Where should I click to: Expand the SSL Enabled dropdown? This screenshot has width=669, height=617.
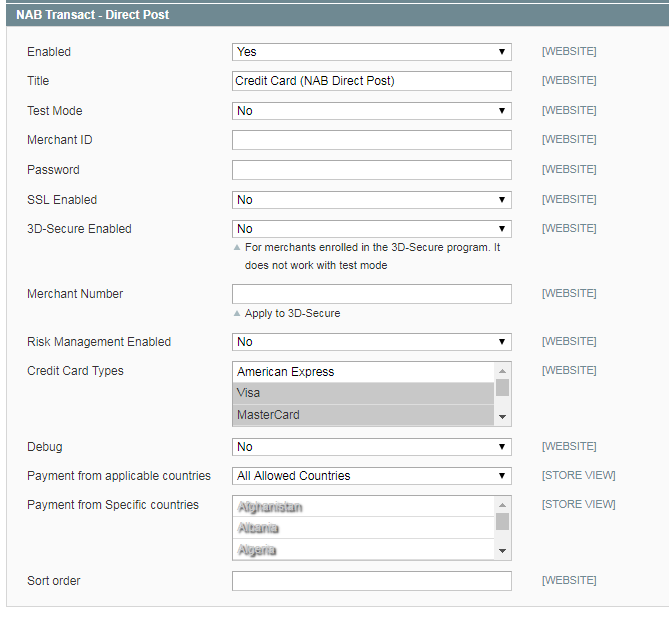pyautogui.click(x=371, y=200)
